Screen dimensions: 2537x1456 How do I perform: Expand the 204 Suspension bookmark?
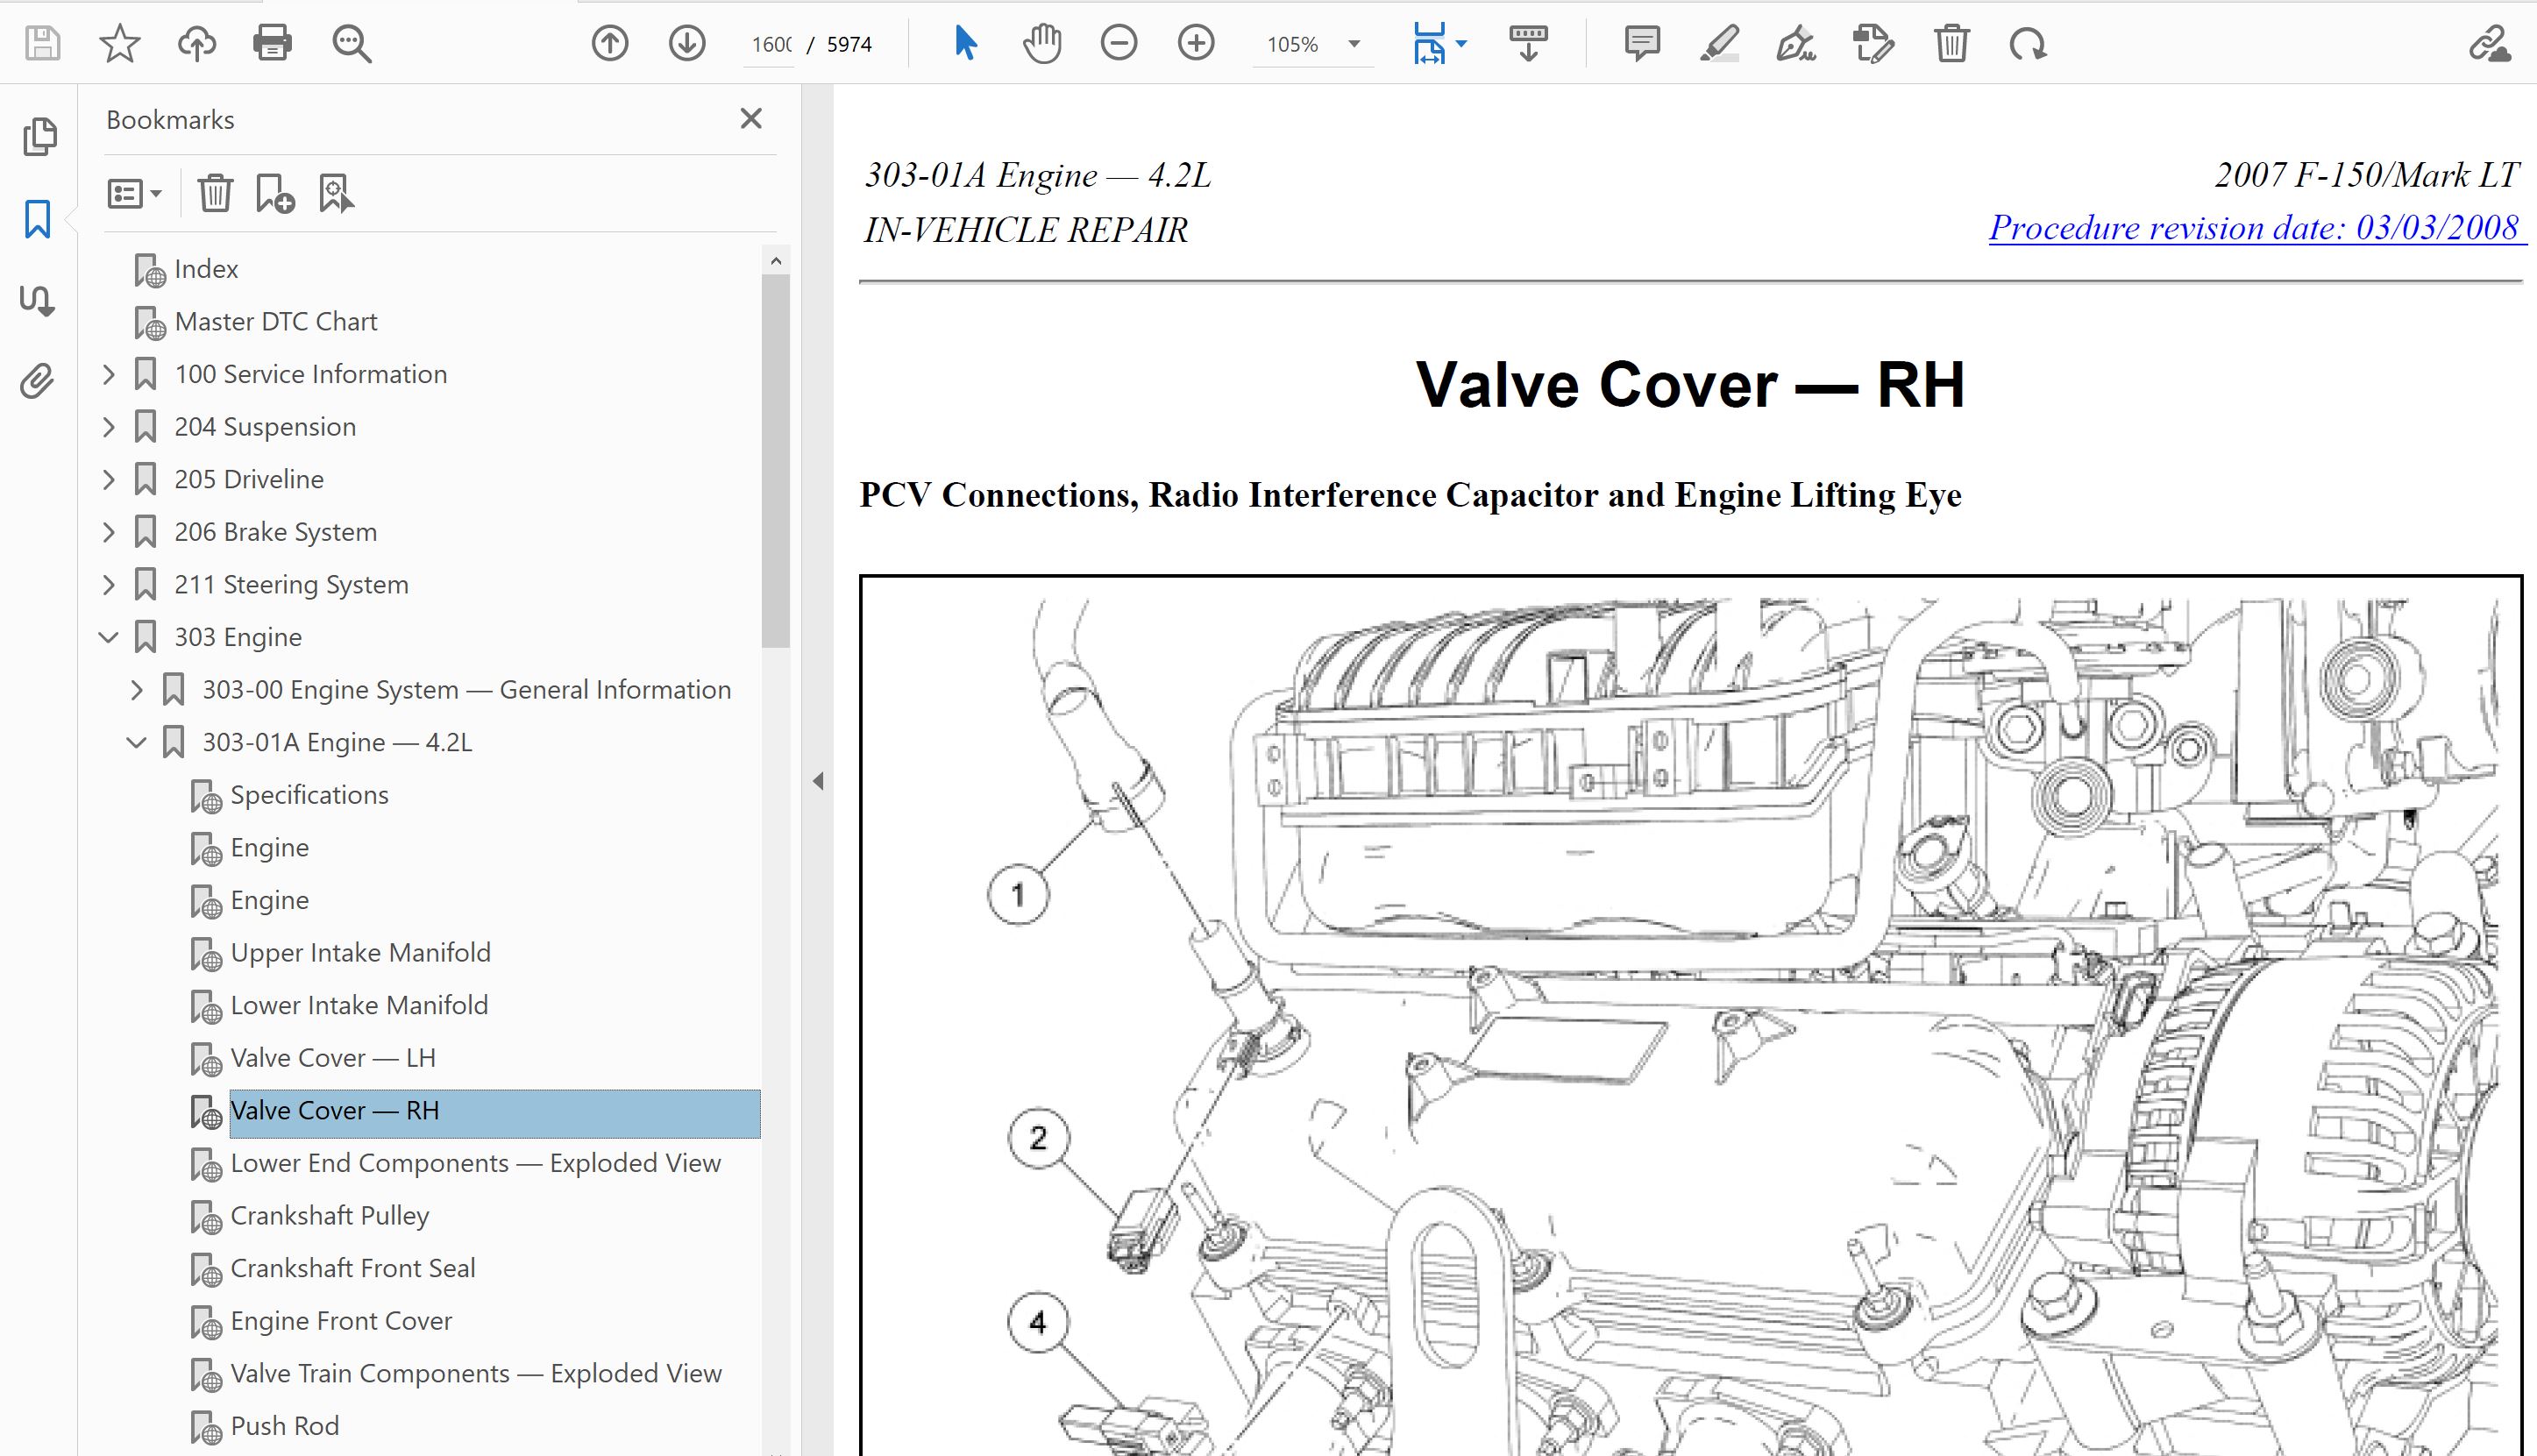click(x=109, y=427)
